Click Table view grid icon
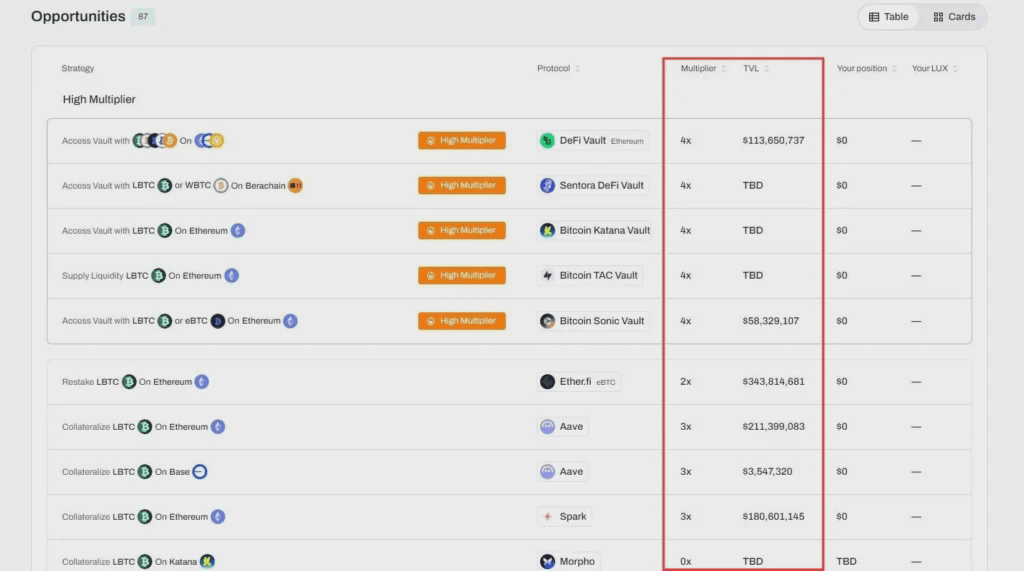This screenshot has width=1024, height=571. coord(874,17)
